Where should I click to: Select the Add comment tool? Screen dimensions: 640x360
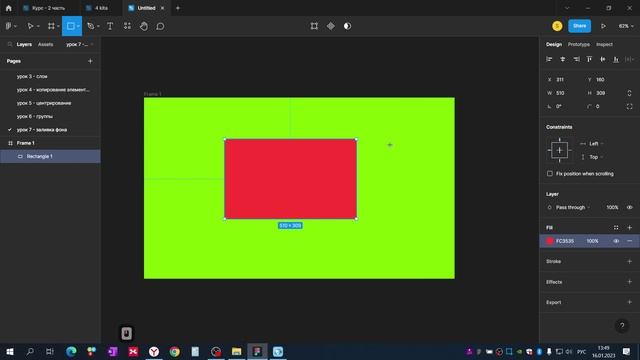(x=160, y=26)
